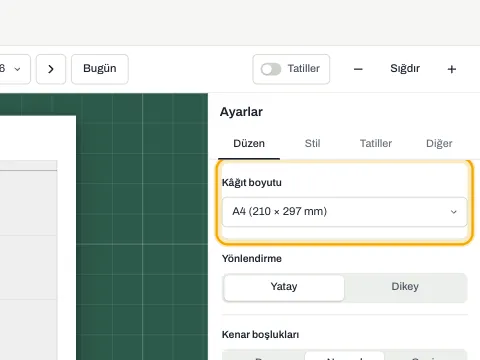Open the Düzen tab
Screen dimensions: 480x360
249,144
